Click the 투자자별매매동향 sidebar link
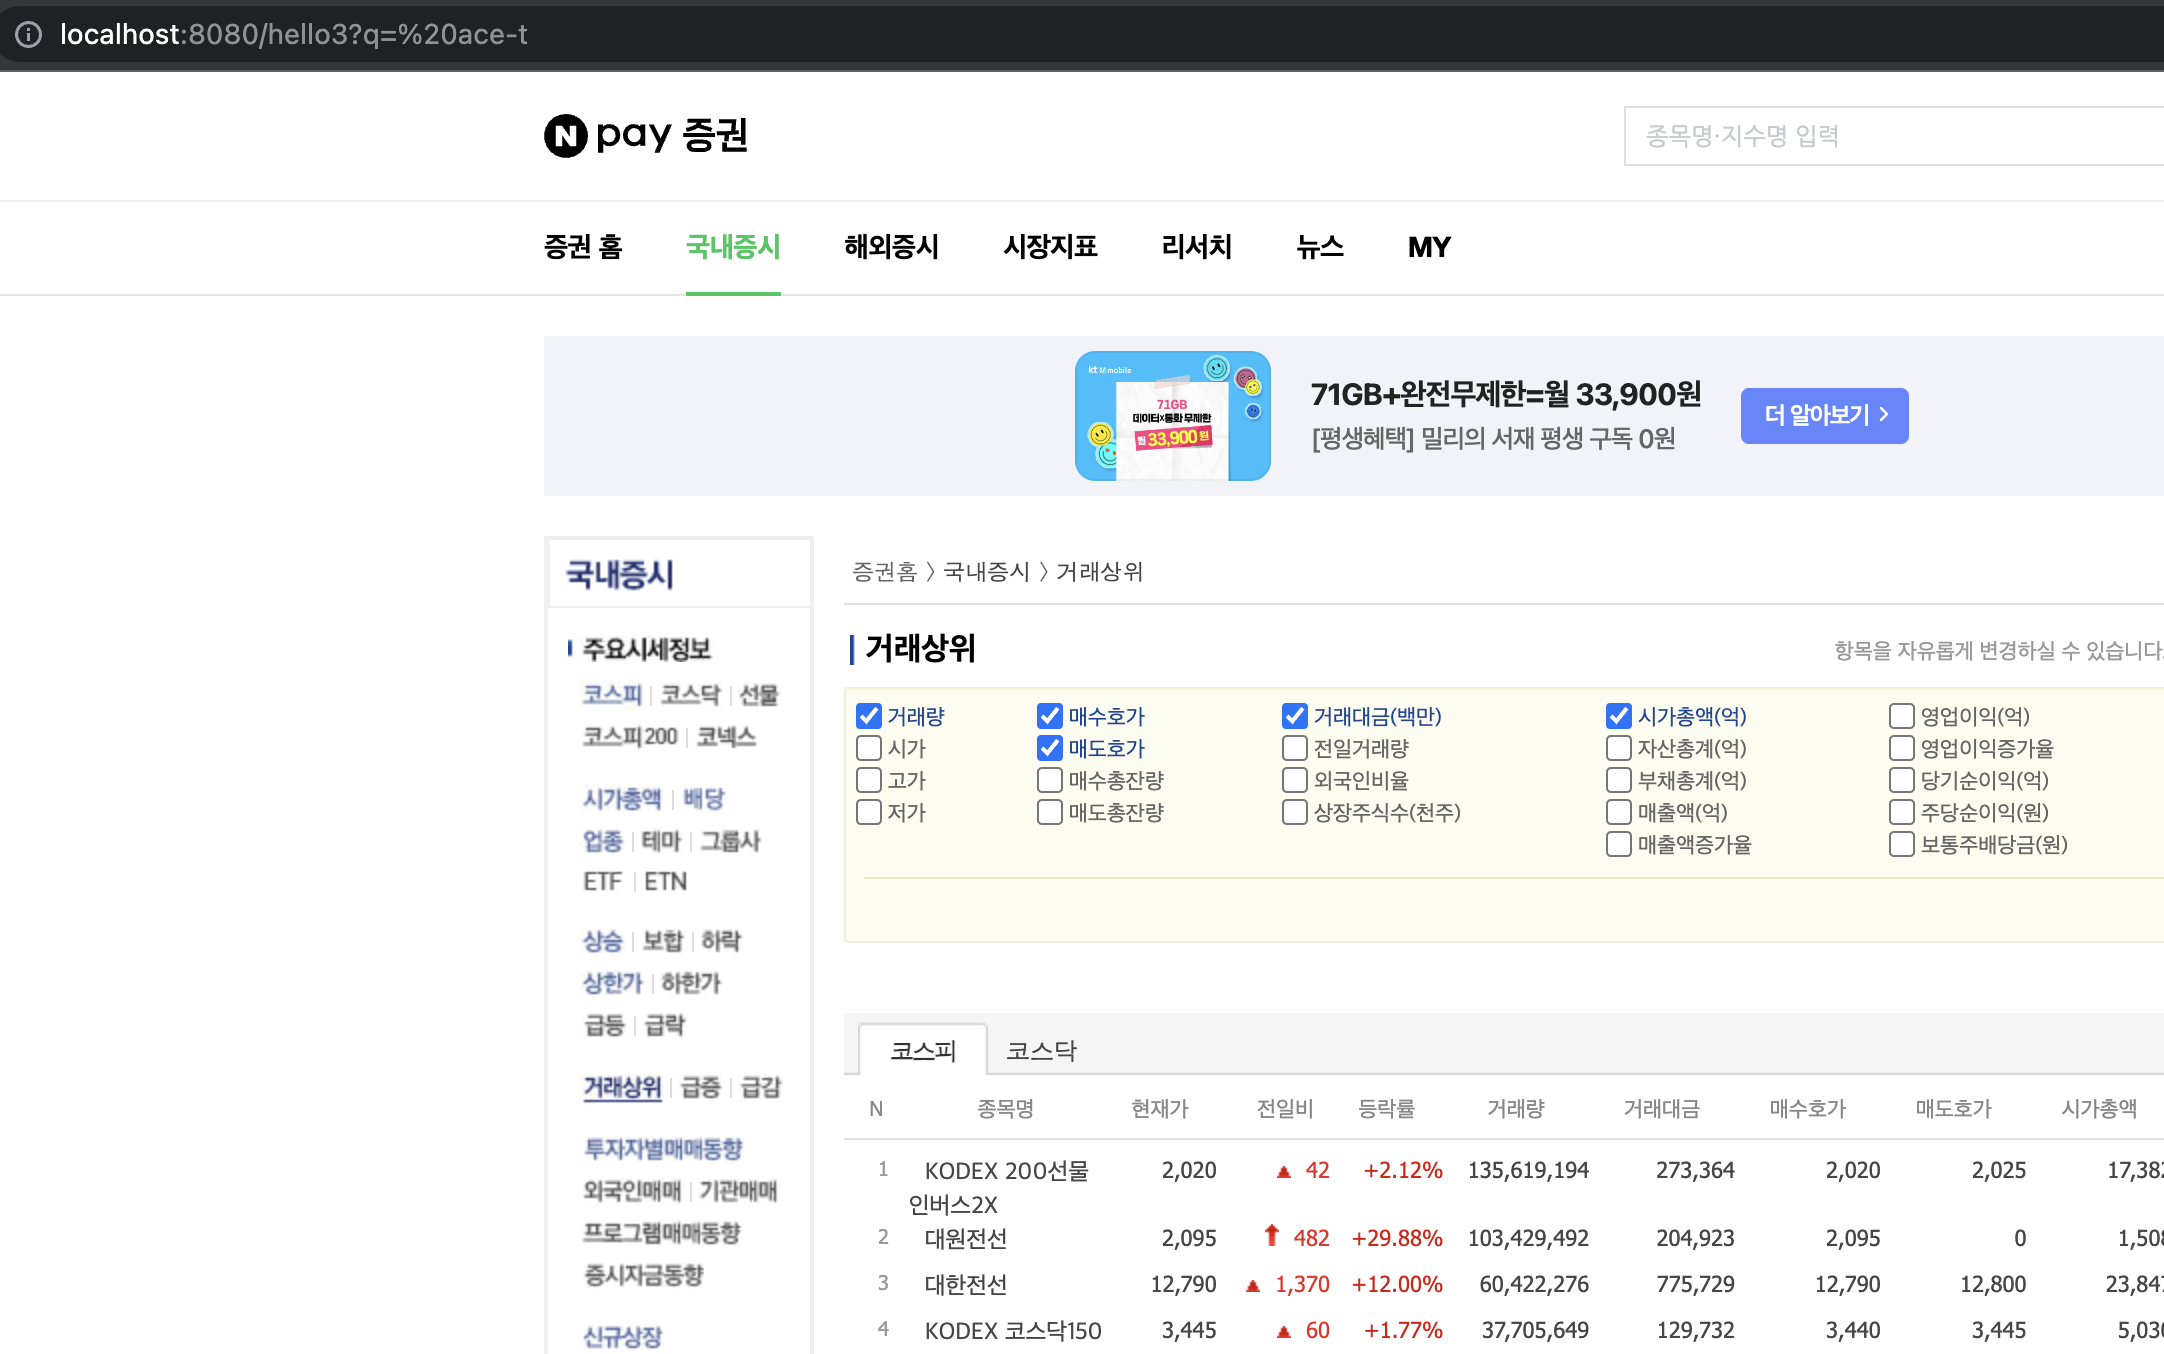This screenshot has height=1354, width=2164. [x=663, y=1149]
